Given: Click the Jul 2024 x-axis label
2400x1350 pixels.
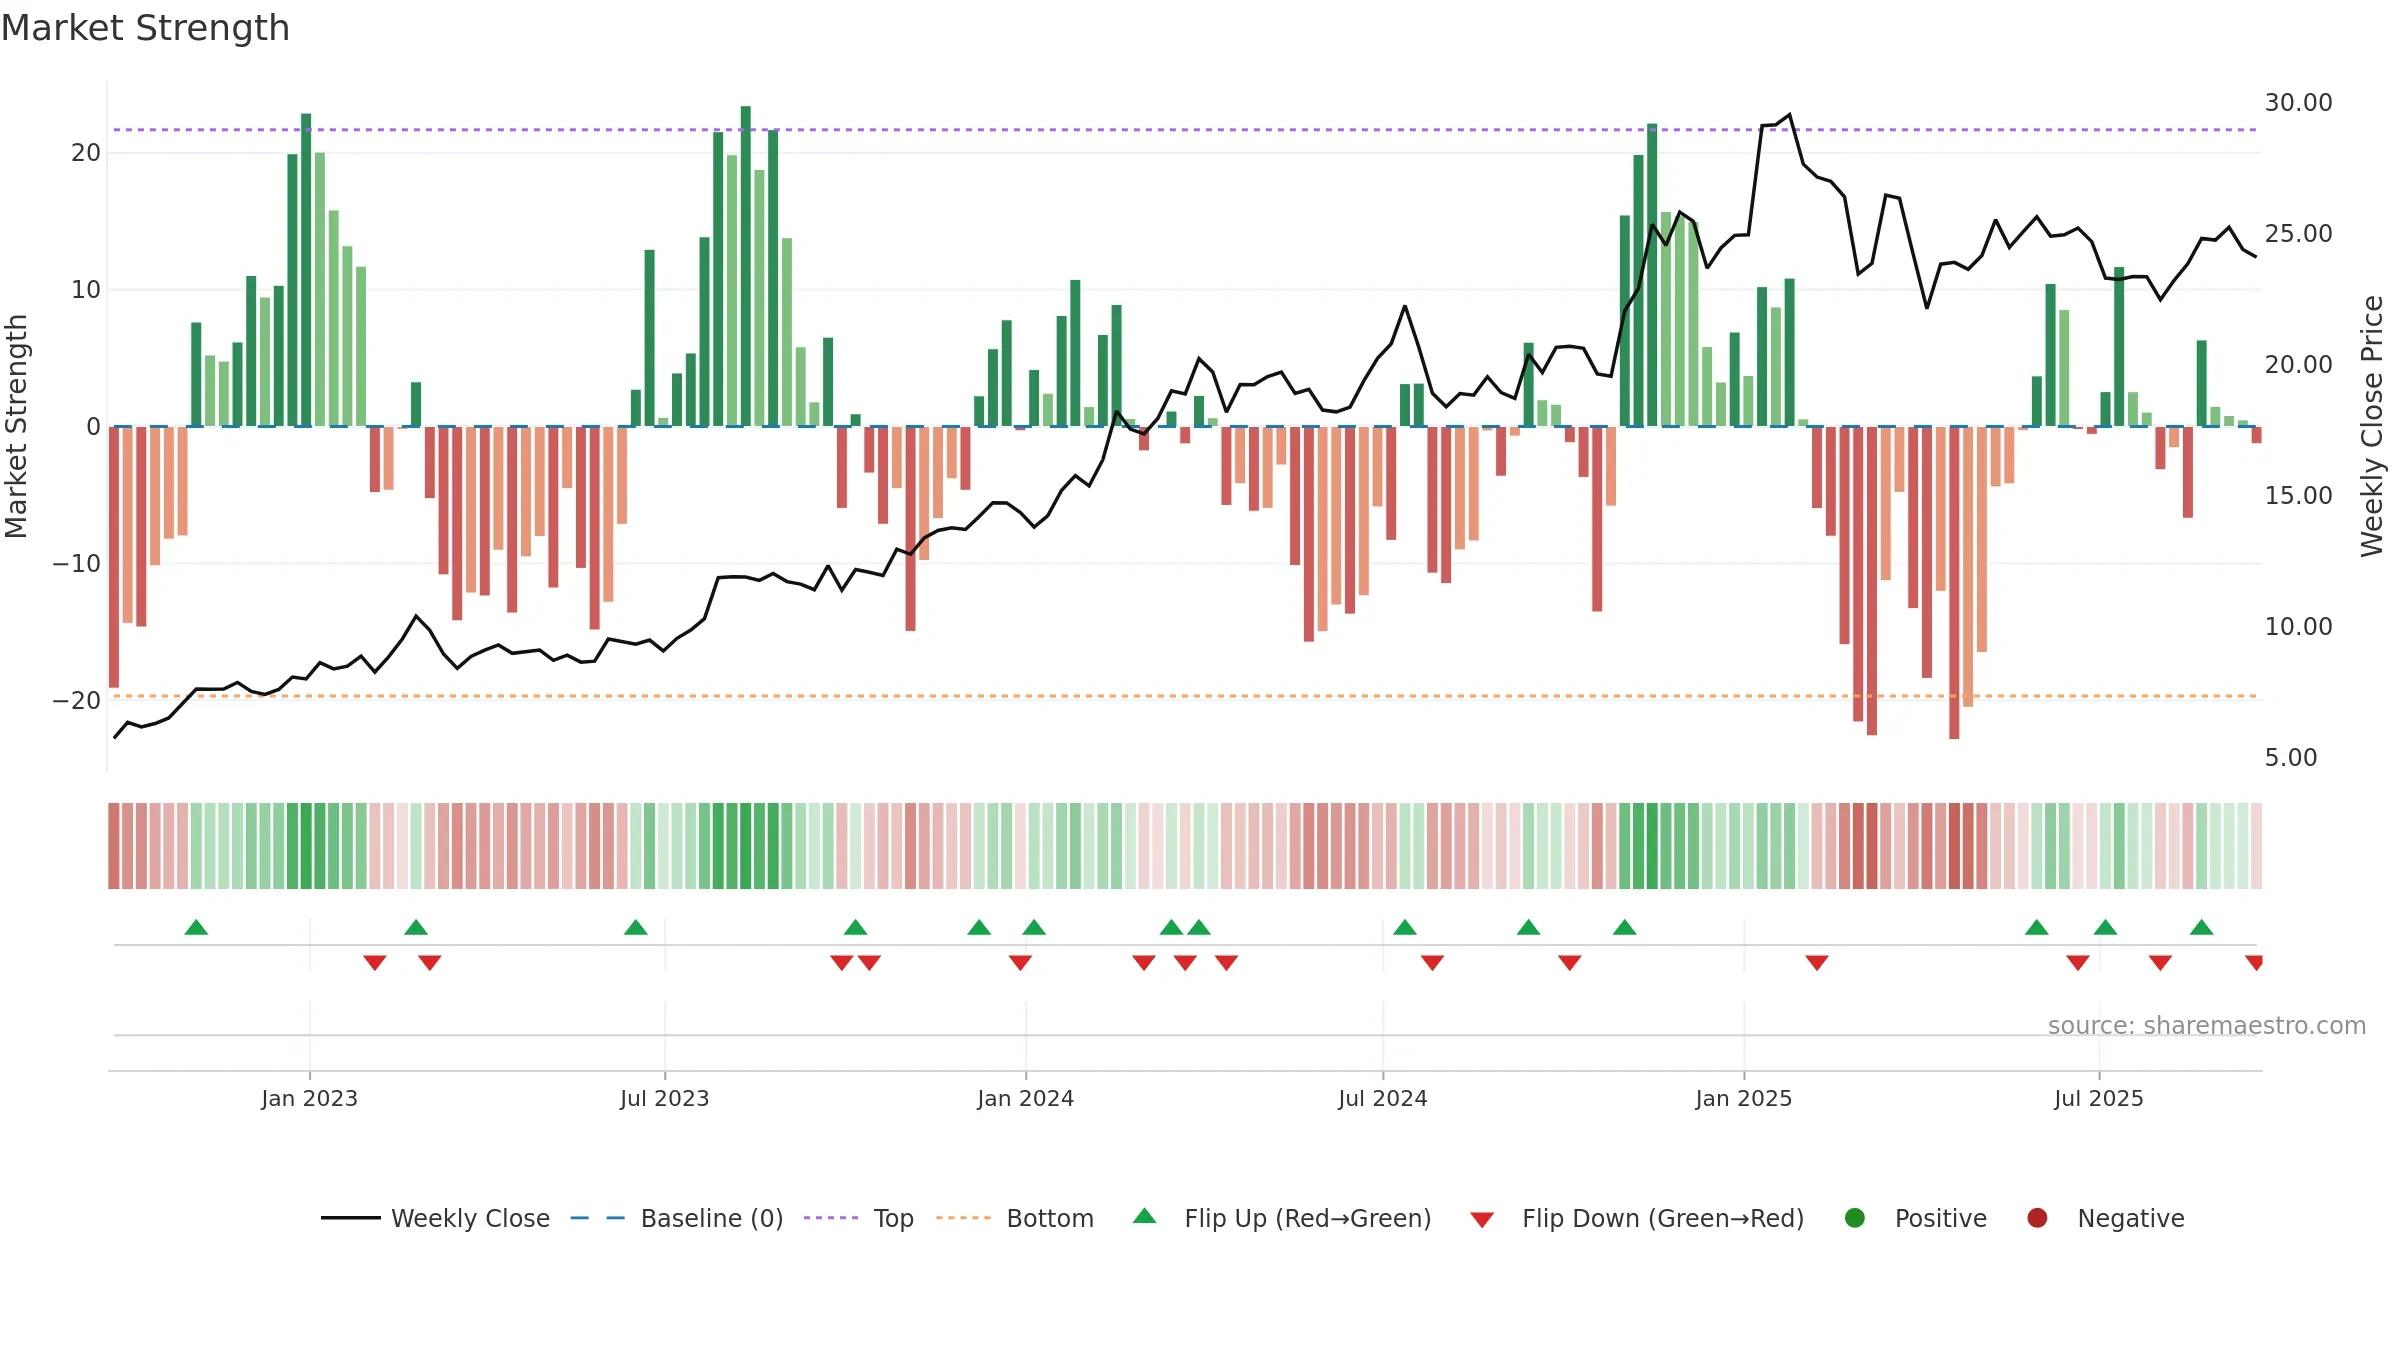Looking at the screenshot, I should point(1383,1098).
